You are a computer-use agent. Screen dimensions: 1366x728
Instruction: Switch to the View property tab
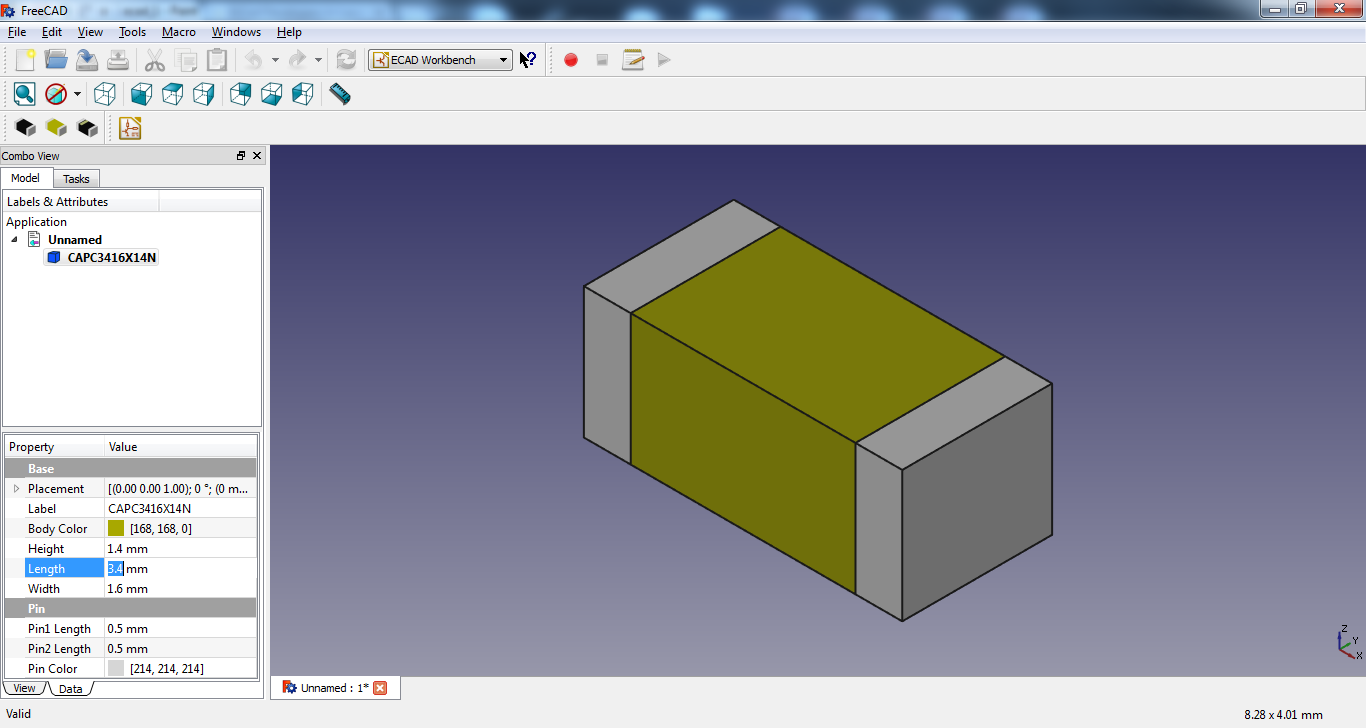click(x=24, y=688)
